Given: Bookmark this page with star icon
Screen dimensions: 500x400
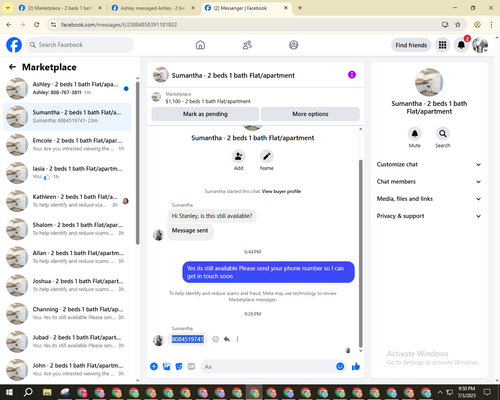Looking at the screenshot, I should (x=458, y=24).
